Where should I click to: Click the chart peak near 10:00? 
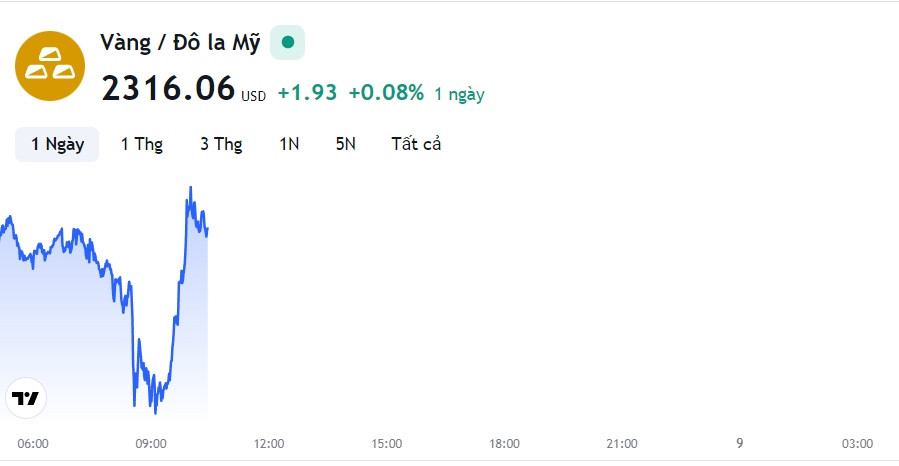click(x=190, y=187)
